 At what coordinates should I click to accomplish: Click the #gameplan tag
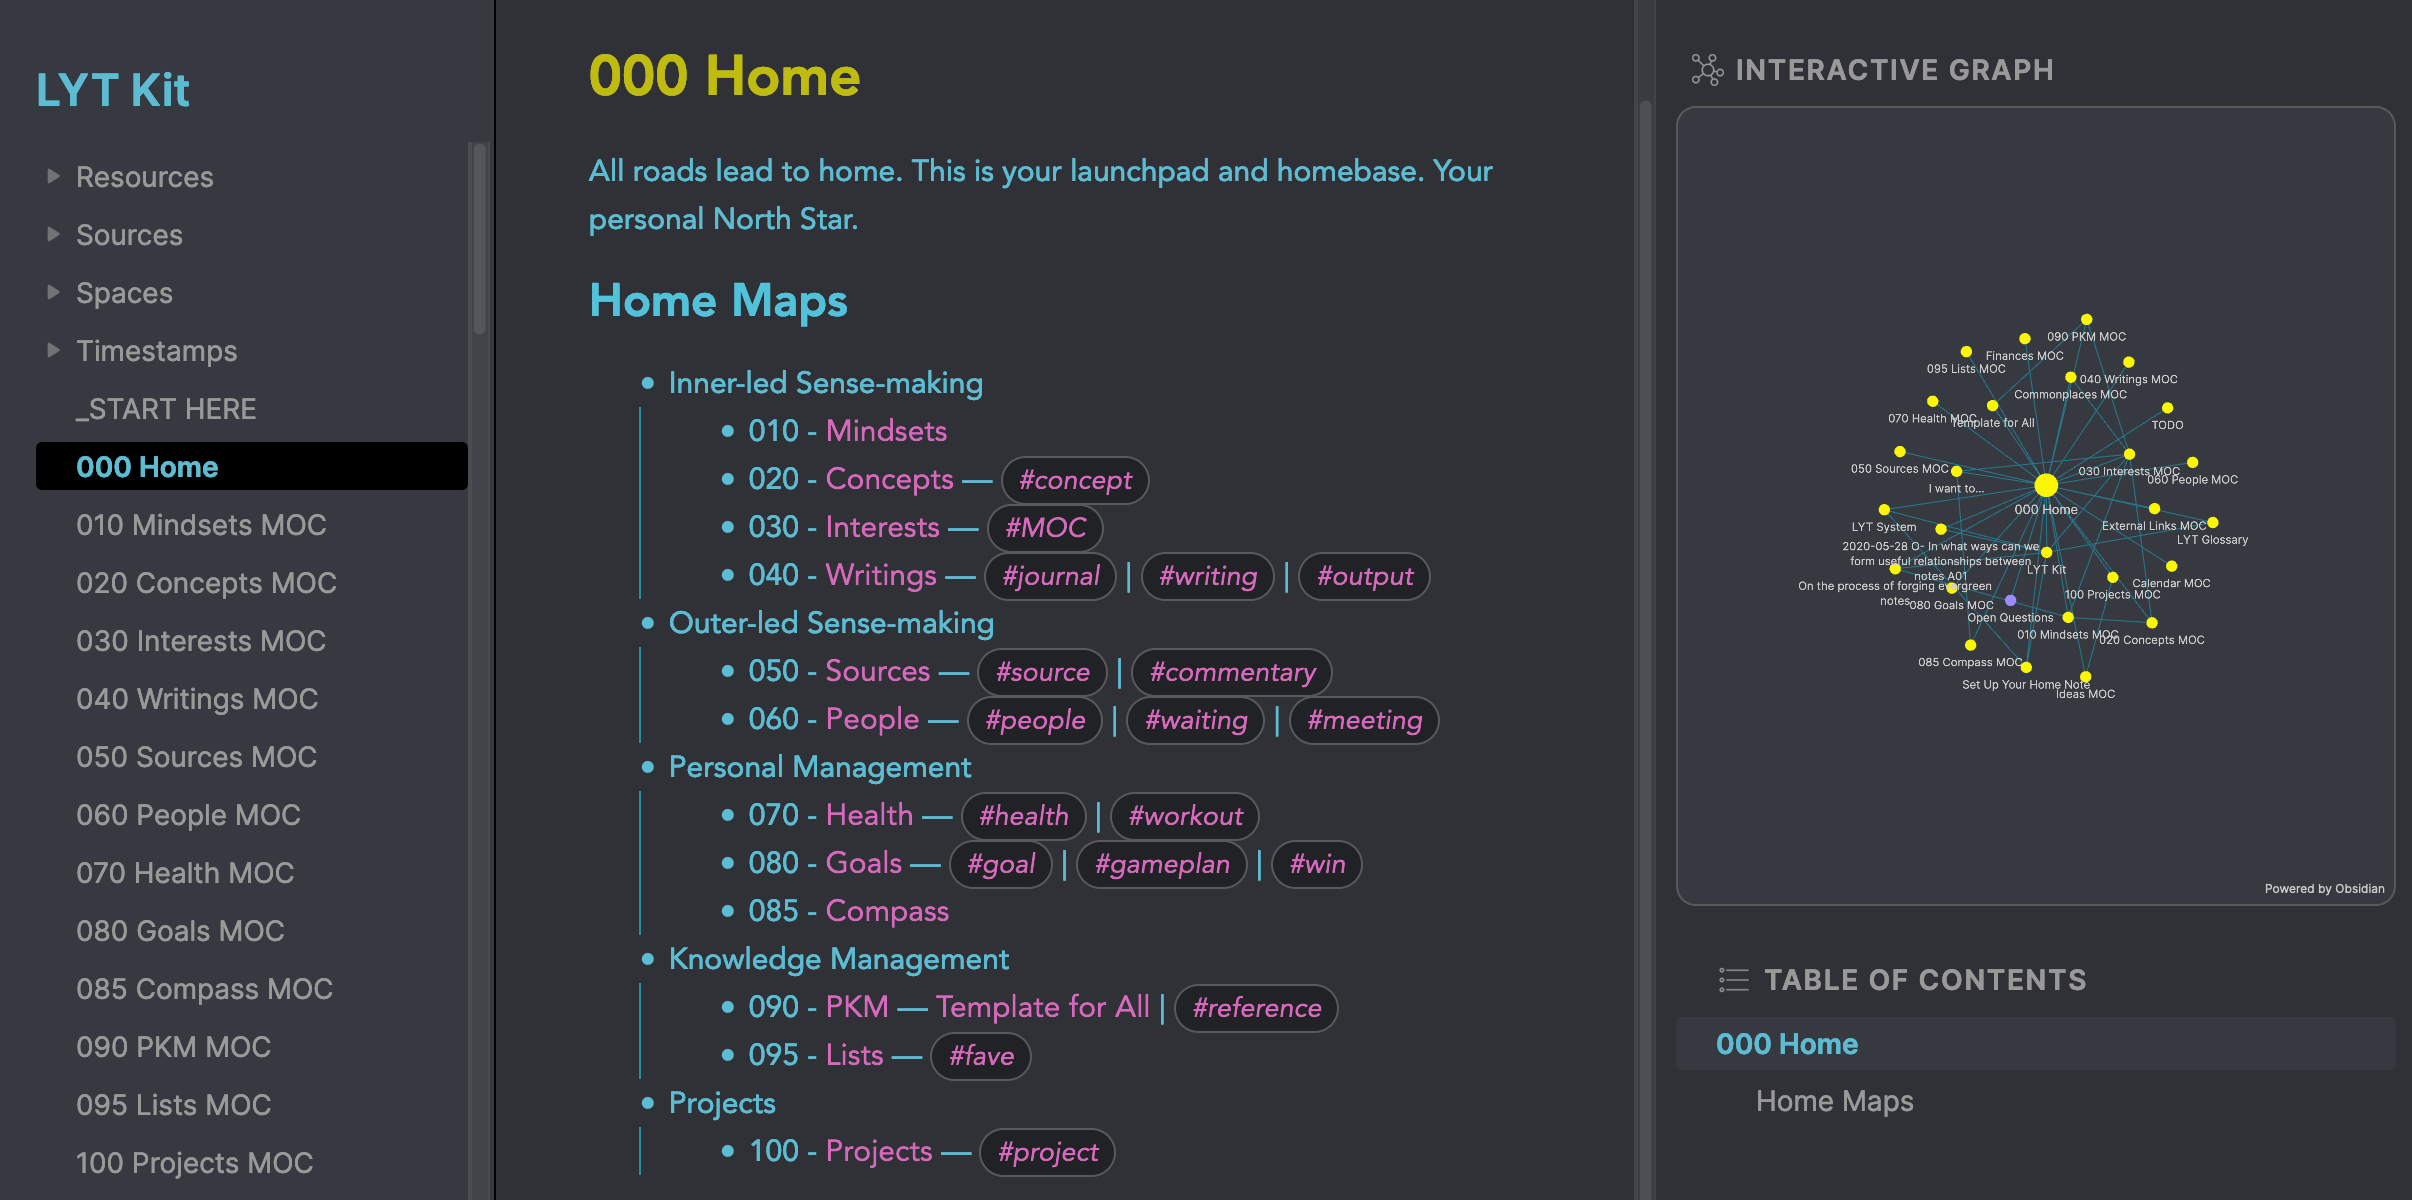click(1162, 864)
